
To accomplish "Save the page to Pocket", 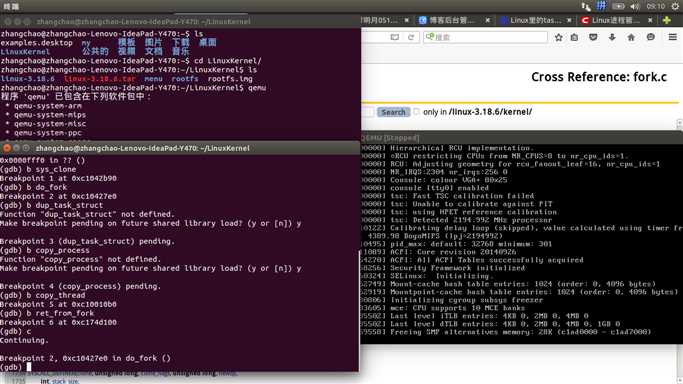I will coord(593,37).
